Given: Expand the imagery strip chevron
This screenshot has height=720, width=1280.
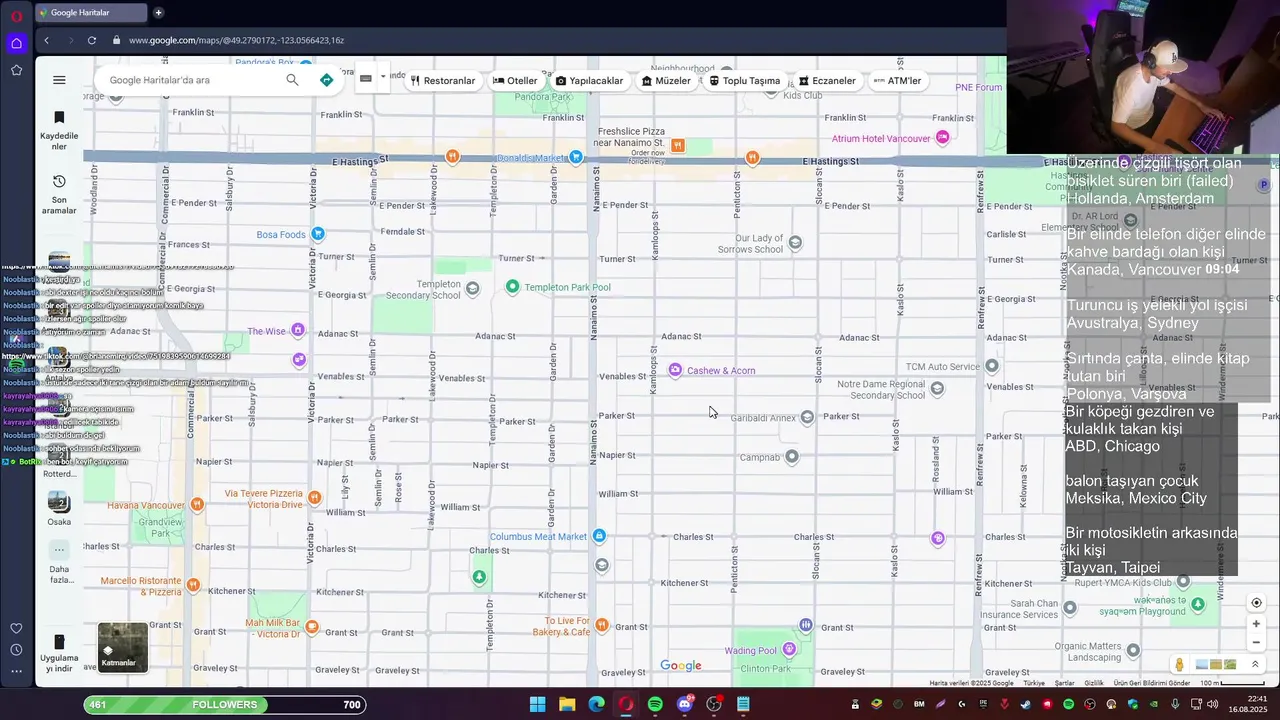Looking at the screenshot, I should [1255, 664].
